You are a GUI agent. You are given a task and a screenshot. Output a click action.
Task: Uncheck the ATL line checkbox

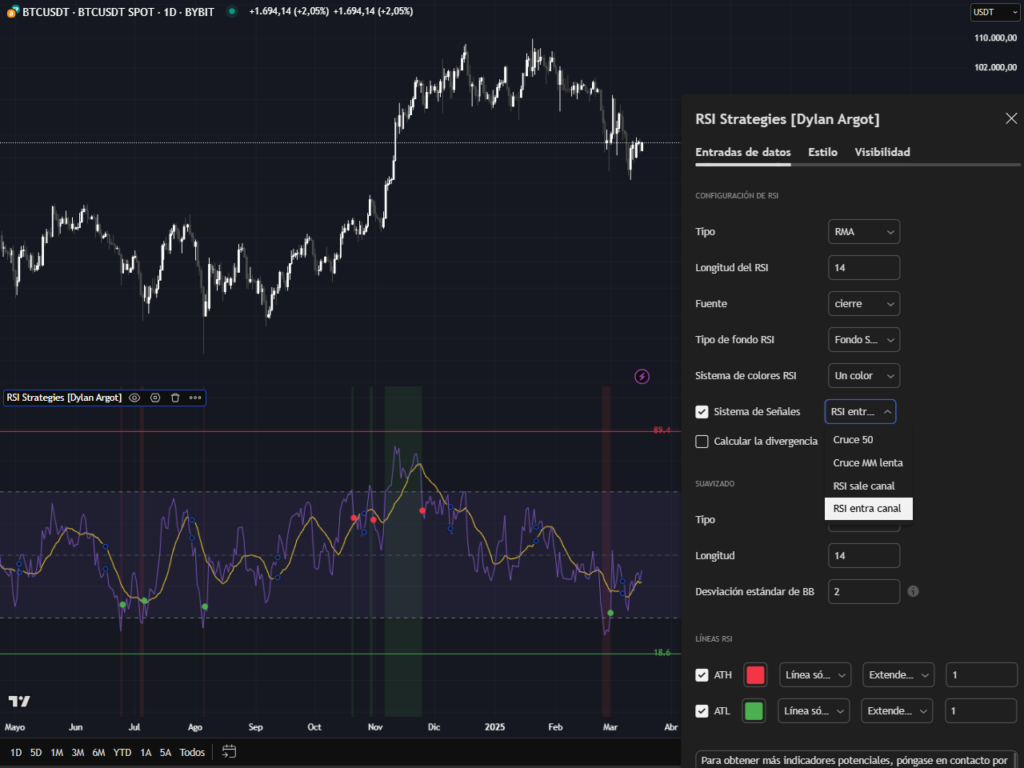[x=702, y=711]
